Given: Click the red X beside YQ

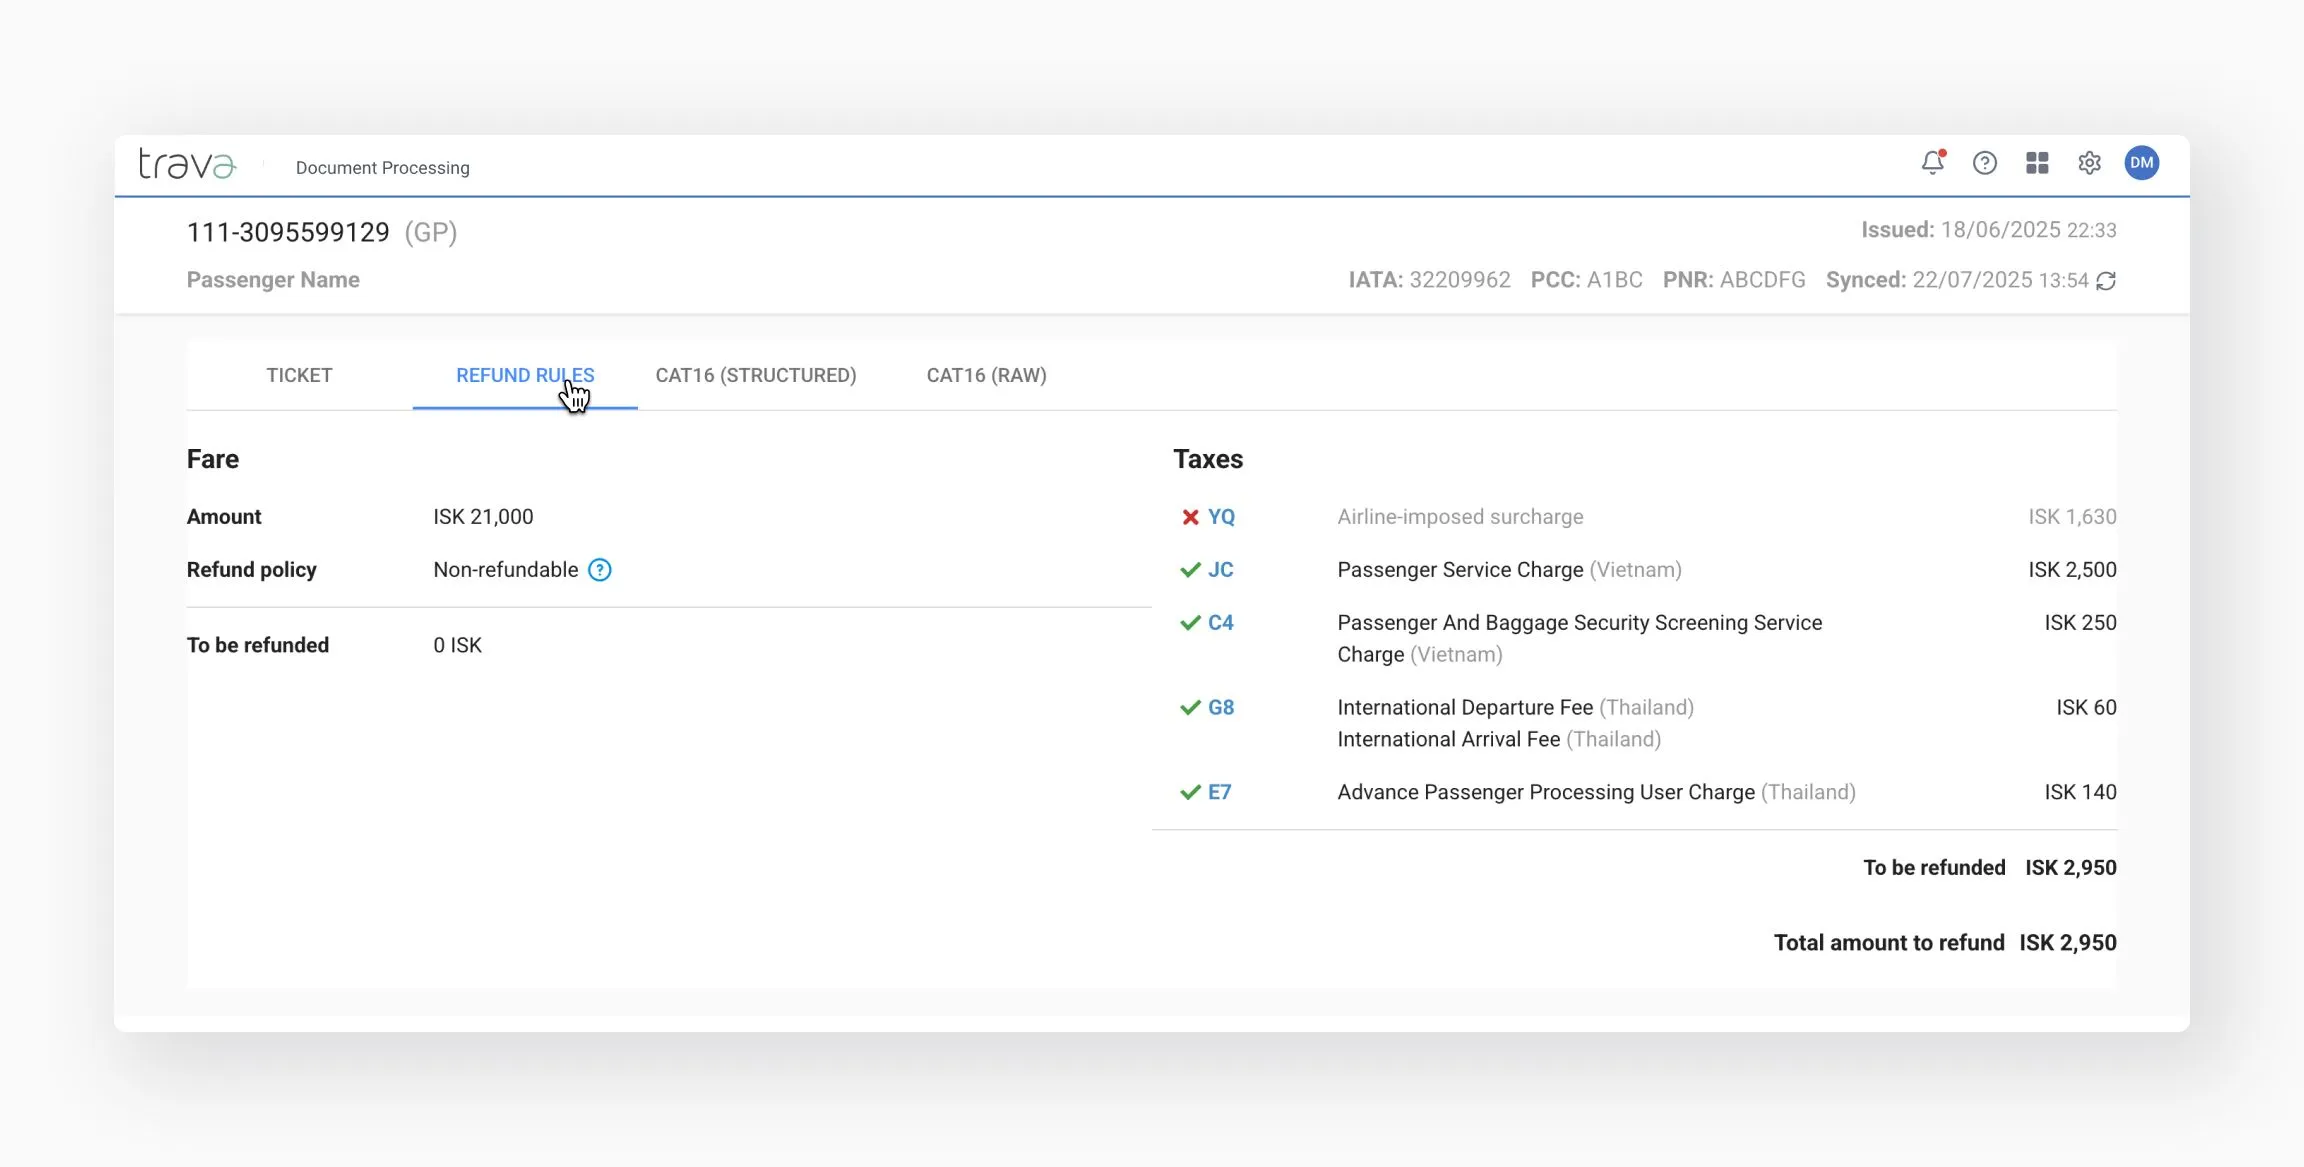Looking at the screenshot, I should [x=1190, y=517].
